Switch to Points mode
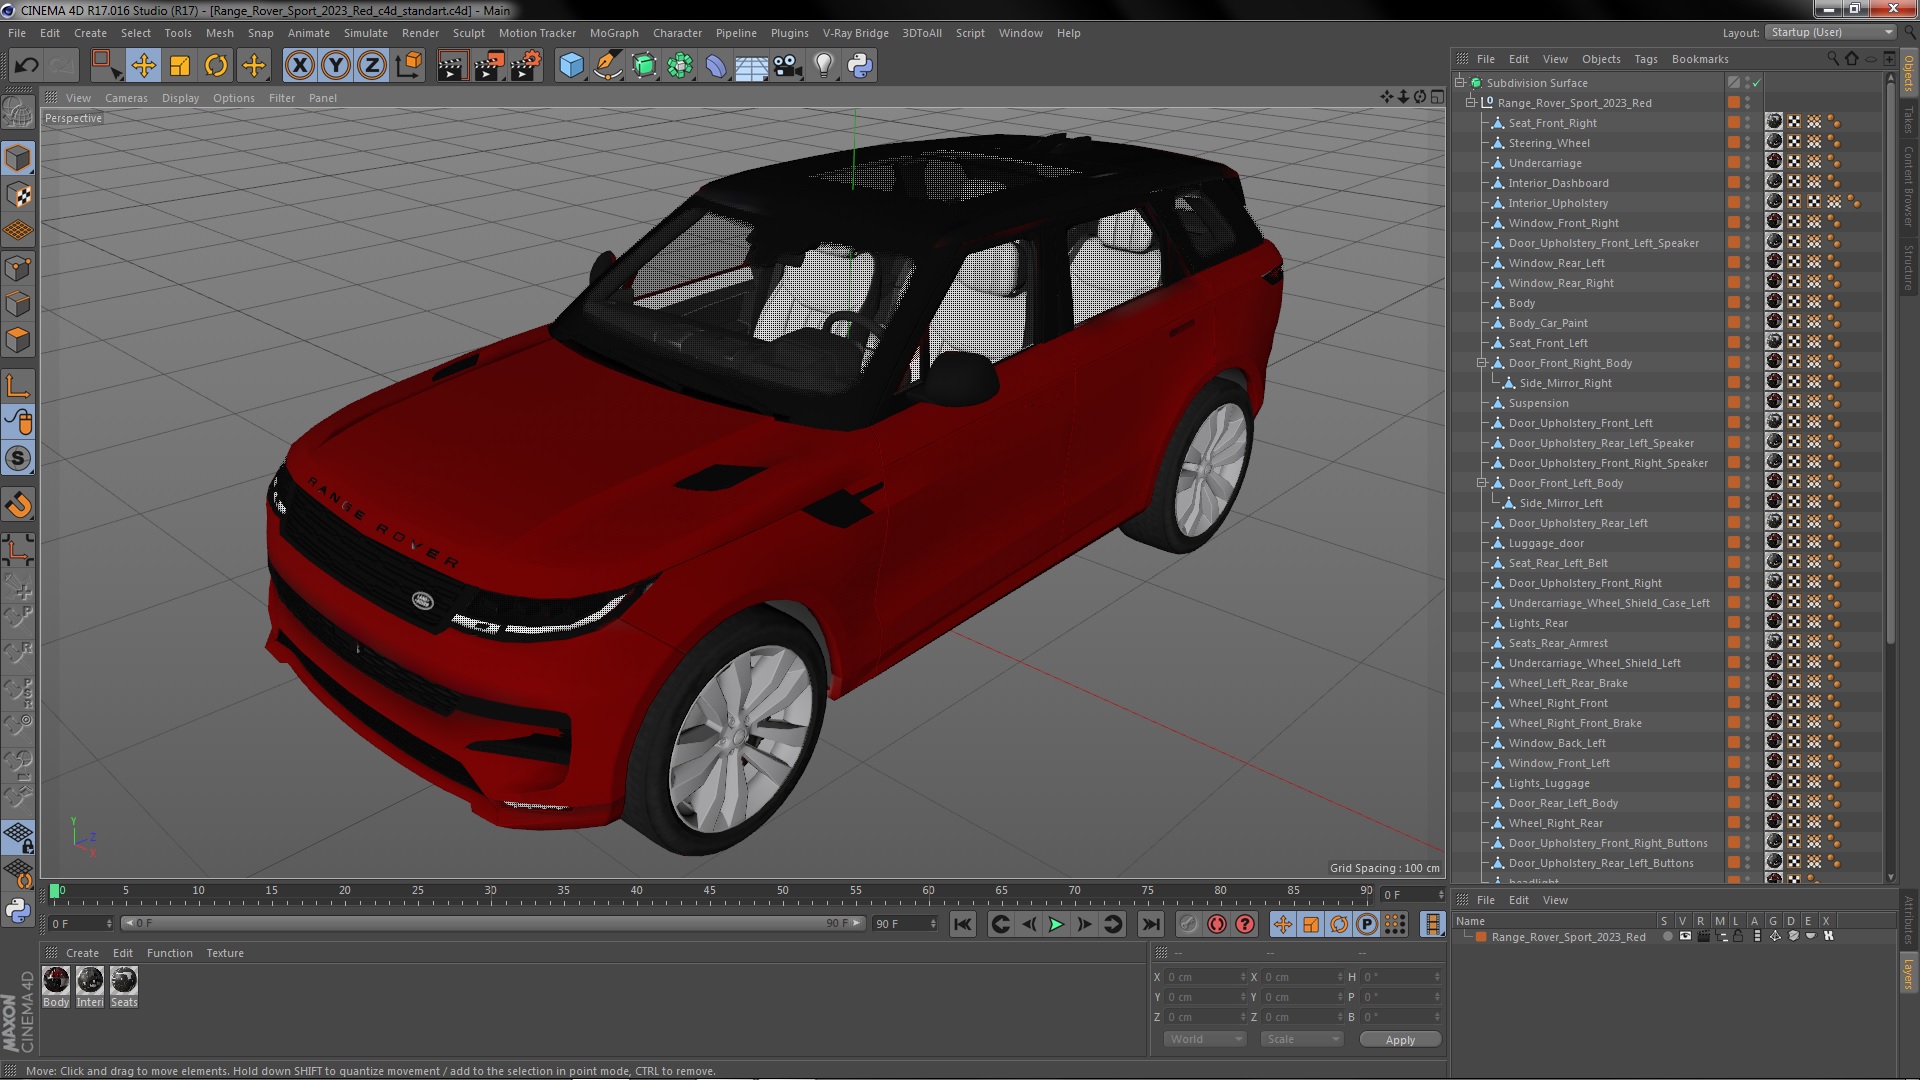The width and height of the screenshot is (1920, 1080). [x=18, y=268]
